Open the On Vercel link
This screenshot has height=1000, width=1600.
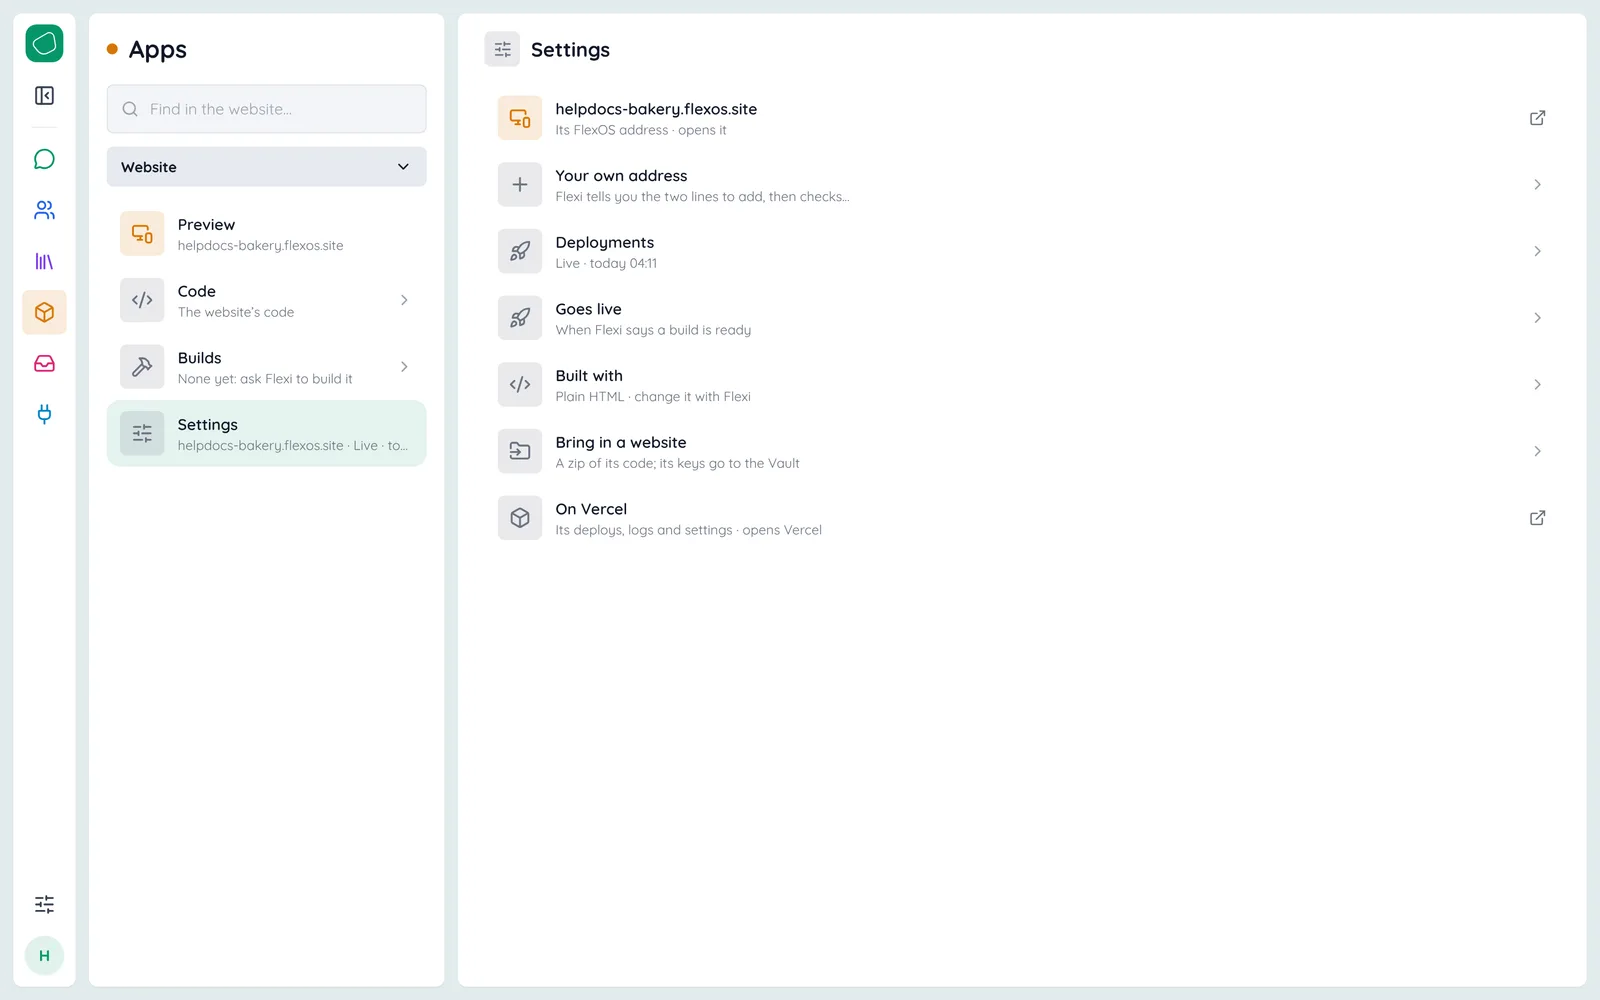(x=1022, y=518)
